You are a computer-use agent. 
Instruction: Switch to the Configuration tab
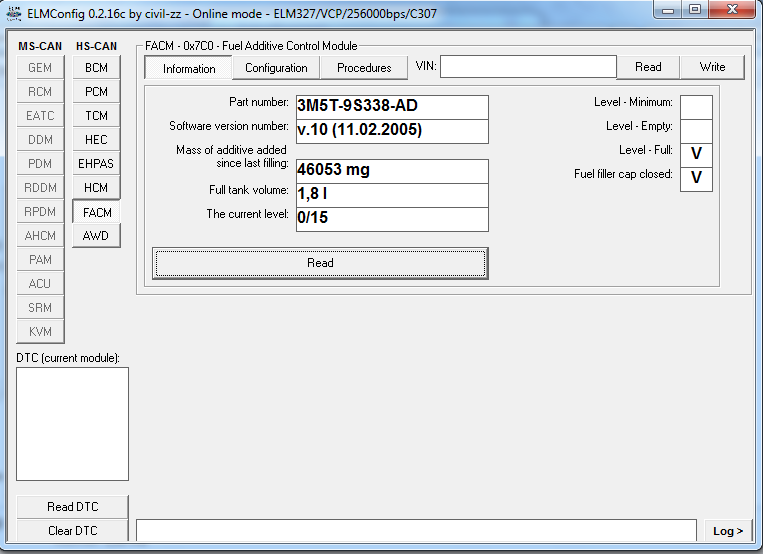point(276,68)
